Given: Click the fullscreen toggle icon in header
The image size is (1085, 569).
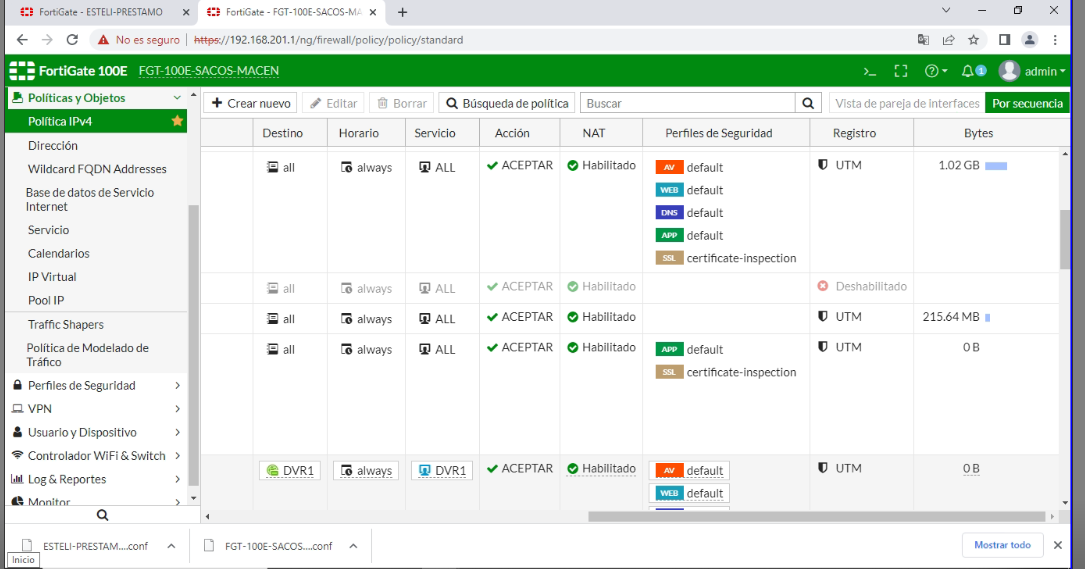Looking at the screenshot, I should (x=900, y=71).
